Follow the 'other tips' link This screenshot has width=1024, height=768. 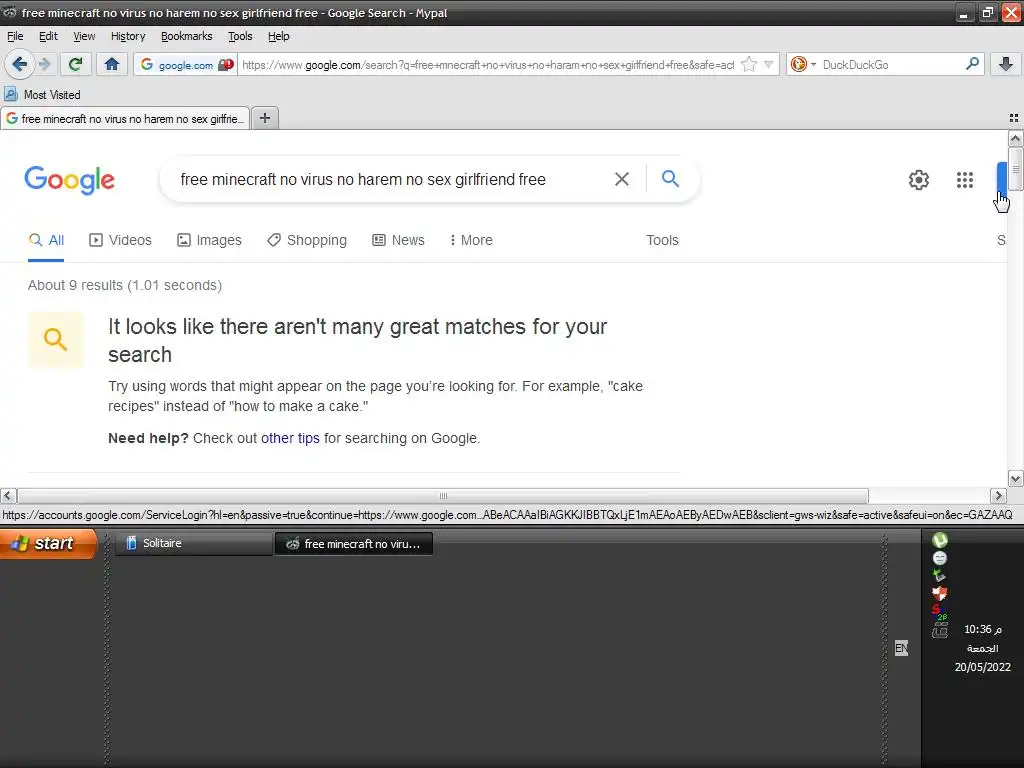291,438
